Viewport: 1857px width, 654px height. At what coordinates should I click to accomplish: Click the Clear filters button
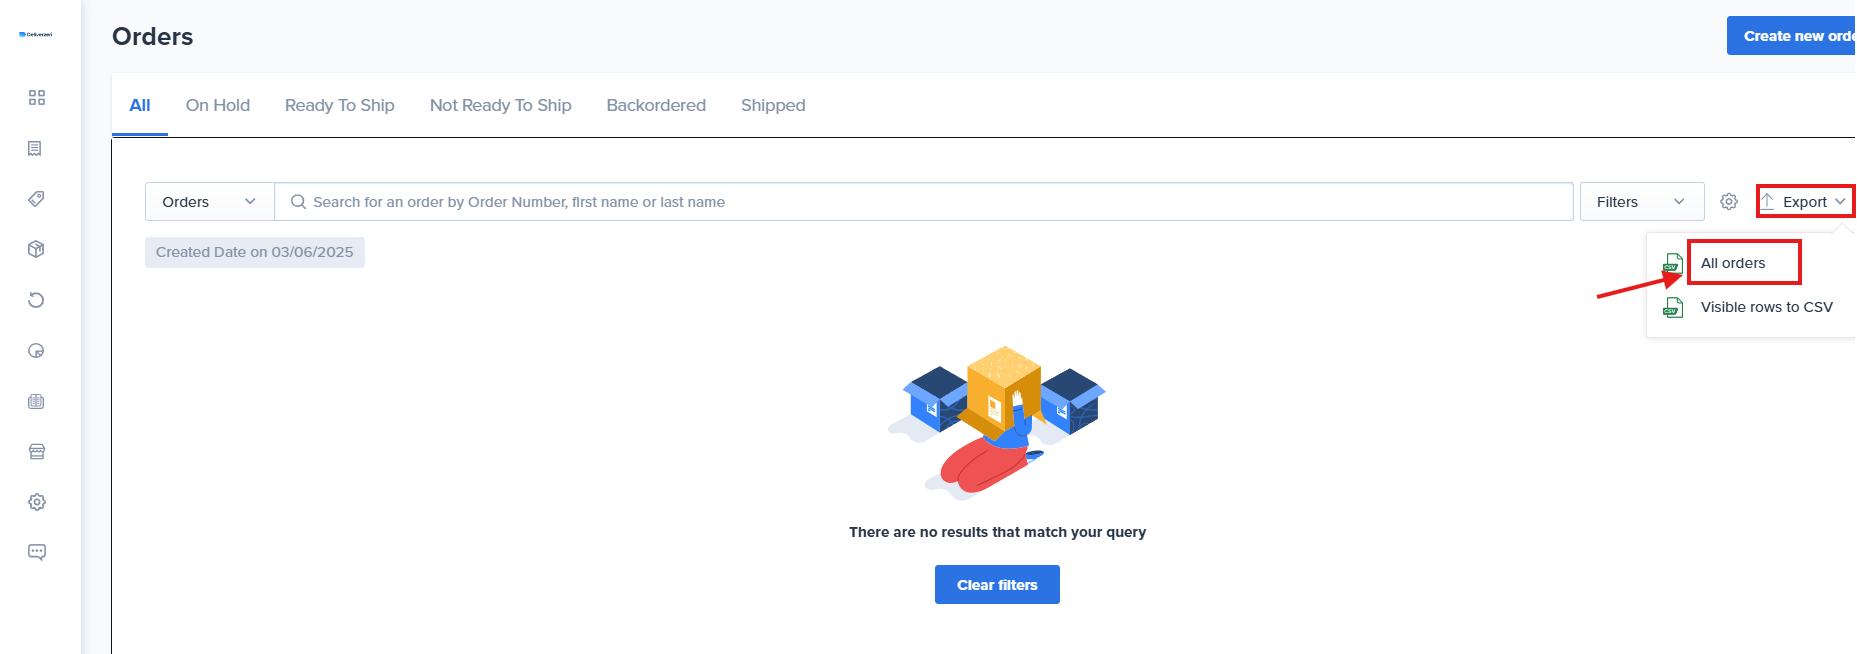997,585
